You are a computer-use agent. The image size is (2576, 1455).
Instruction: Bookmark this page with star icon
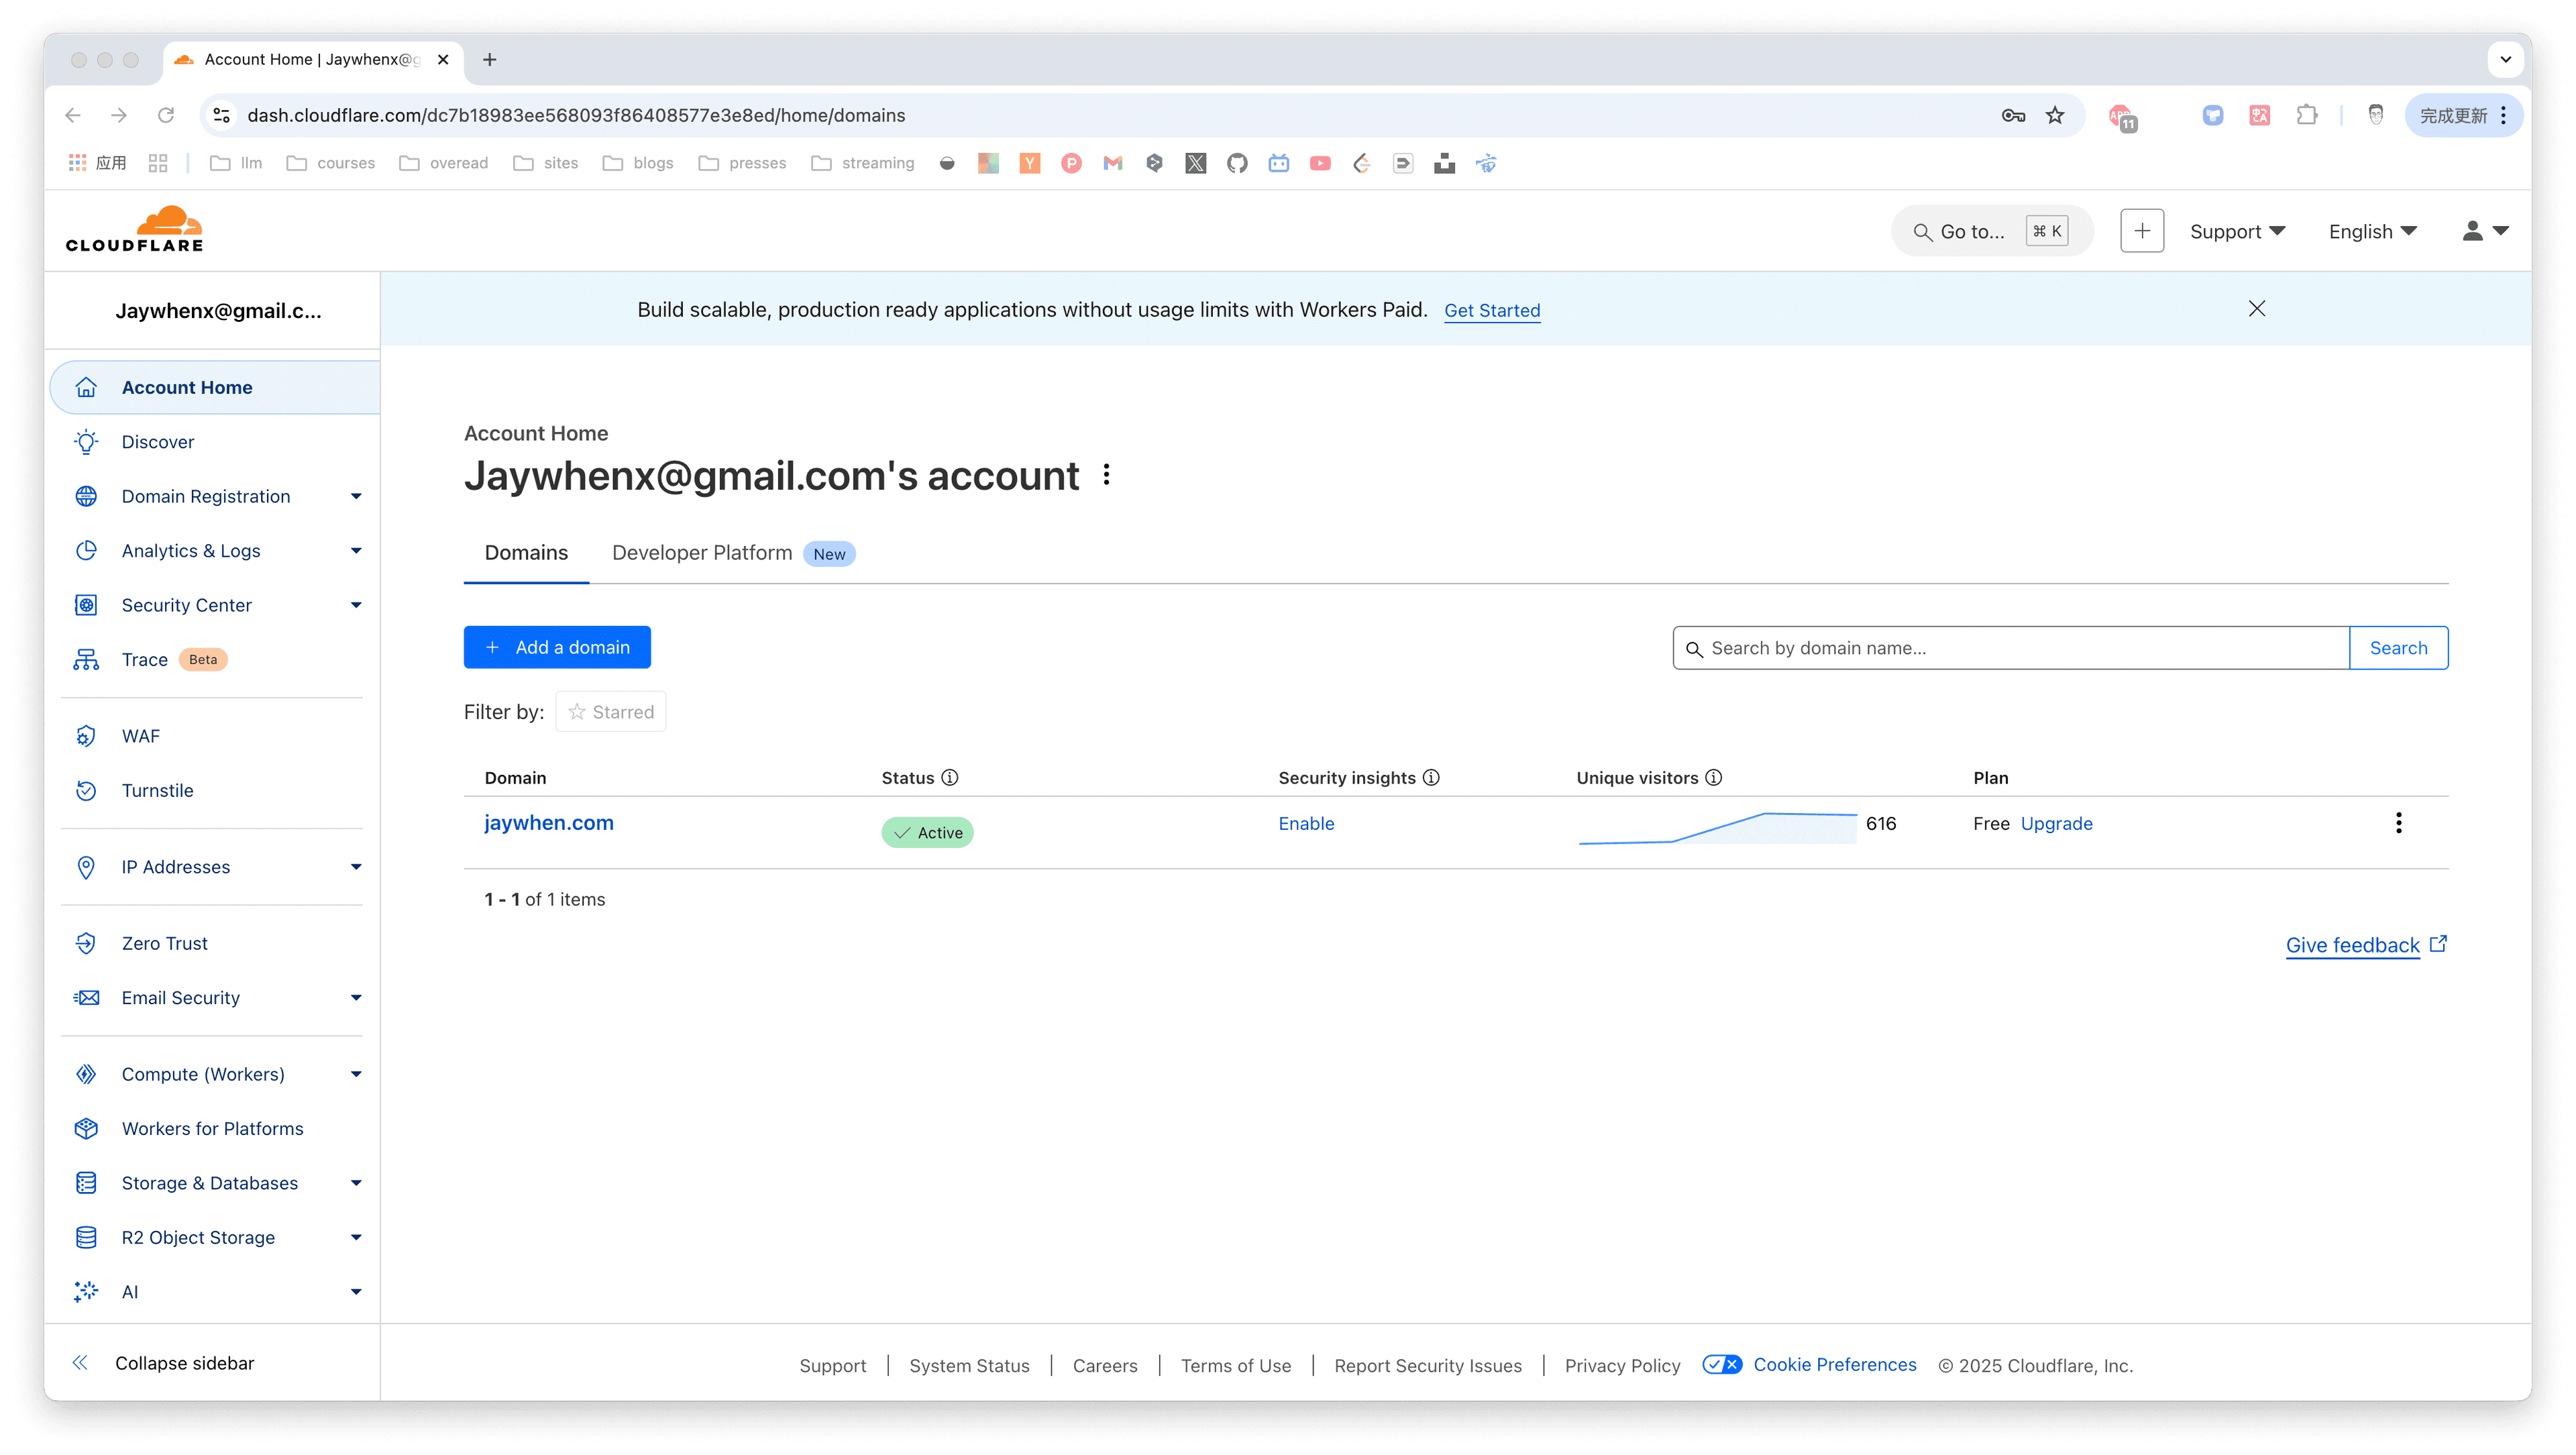pos(2055,115)
